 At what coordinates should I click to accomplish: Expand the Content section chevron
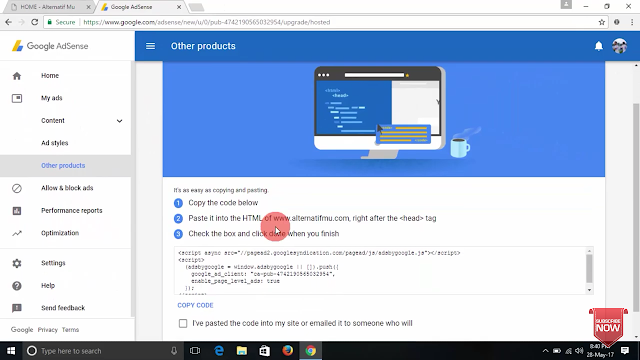119,121
